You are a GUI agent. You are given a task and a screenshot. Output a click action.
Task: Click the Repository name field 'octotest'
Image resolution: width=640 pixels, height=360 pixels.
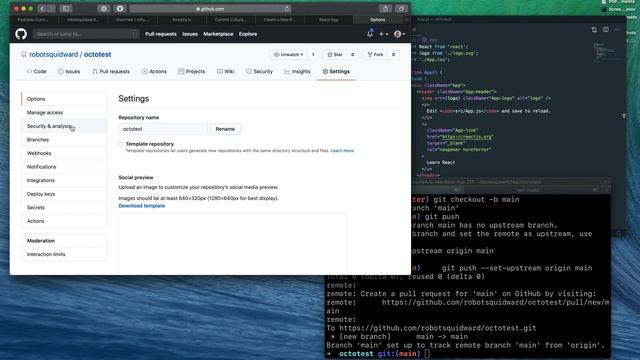[163, 129]
